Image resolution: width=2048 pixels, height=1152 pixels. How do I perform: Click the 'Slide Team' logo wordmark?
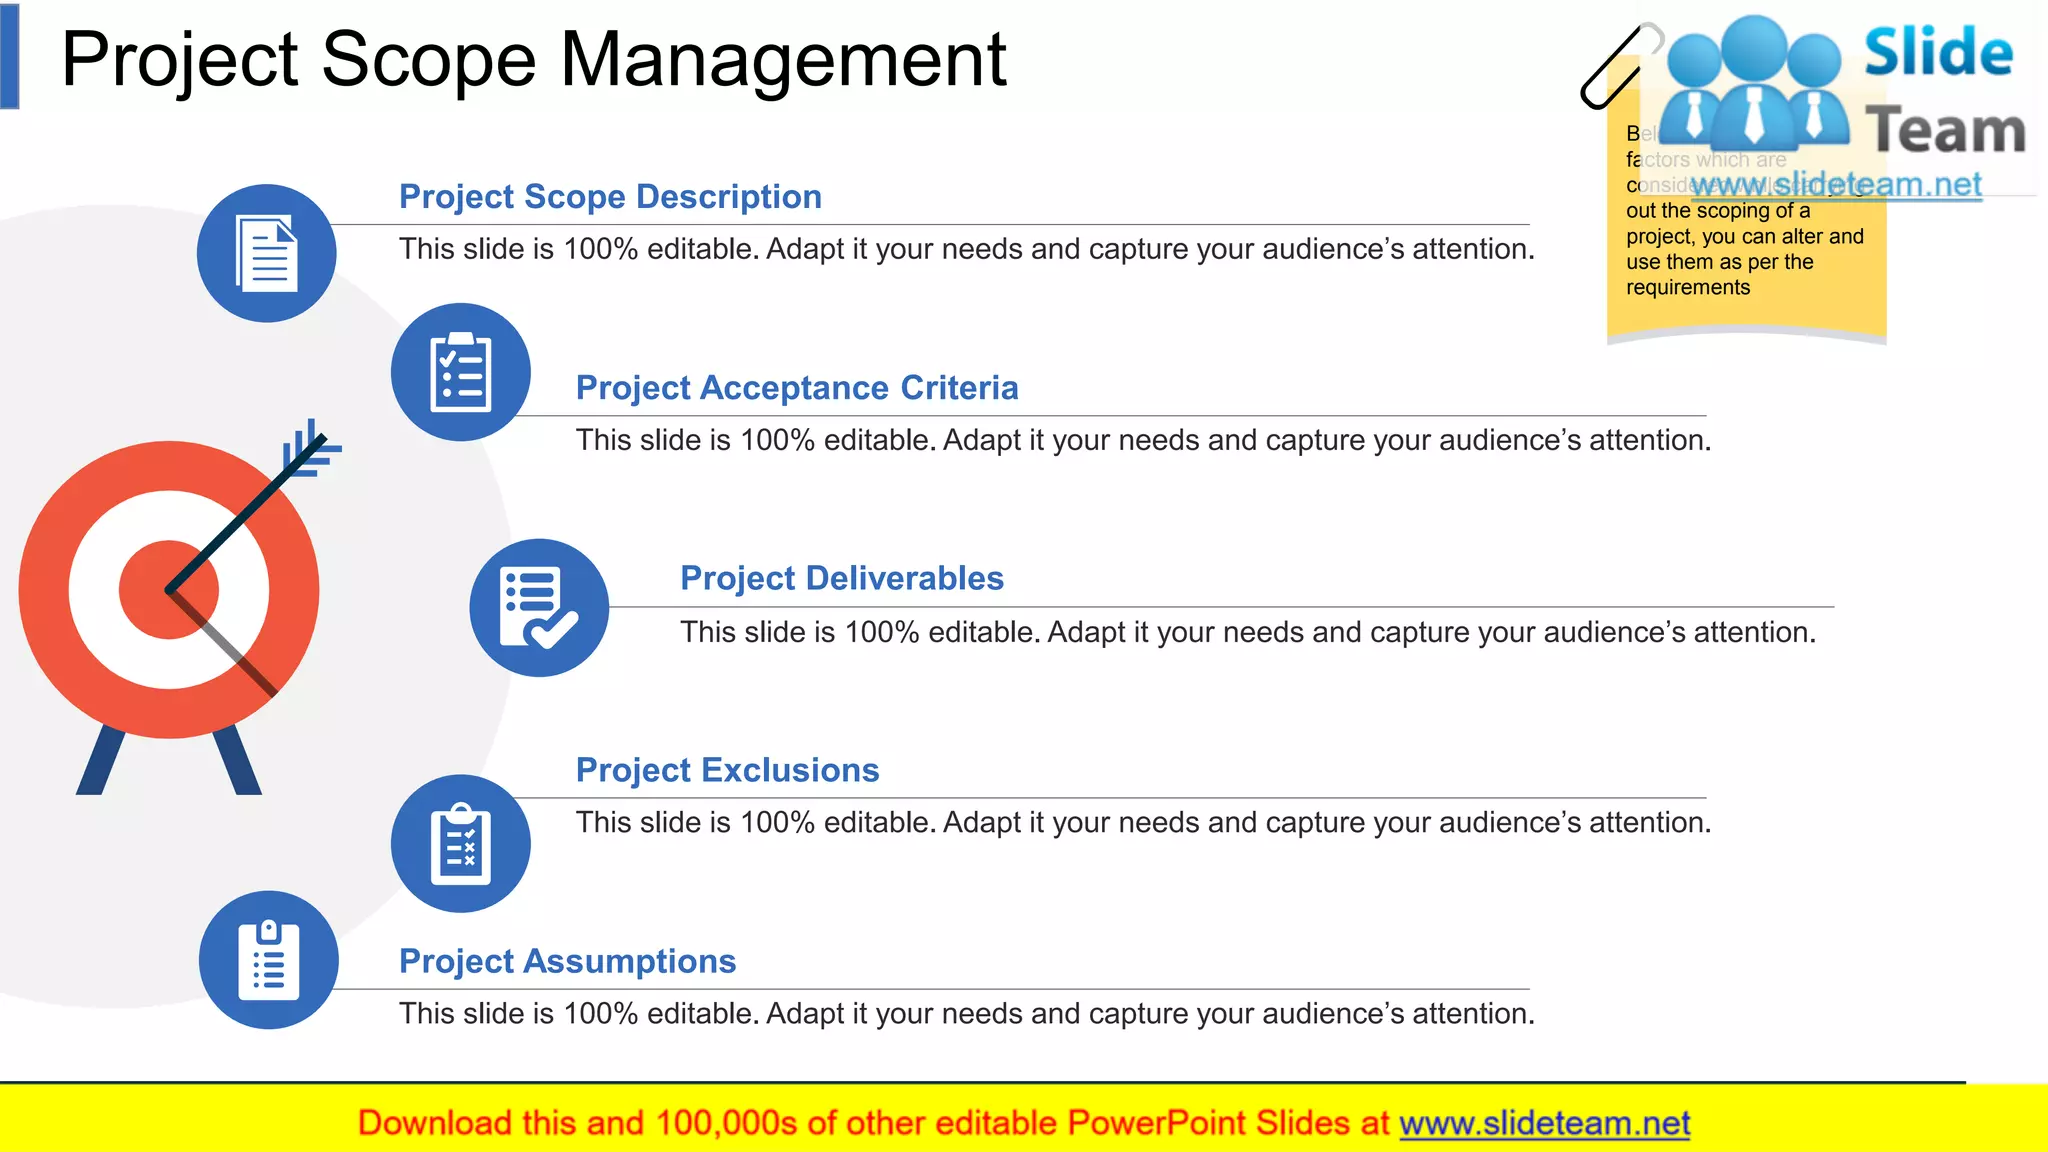click(1944, 92)
